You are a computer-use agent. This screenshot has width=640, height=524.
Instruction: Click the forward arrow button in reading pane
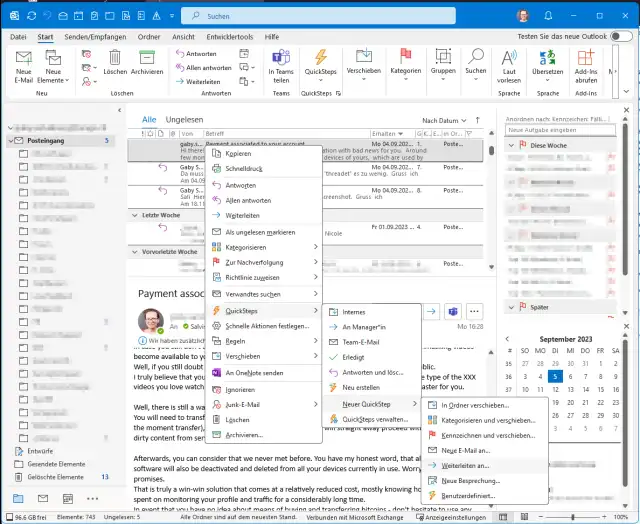(431, 312)
